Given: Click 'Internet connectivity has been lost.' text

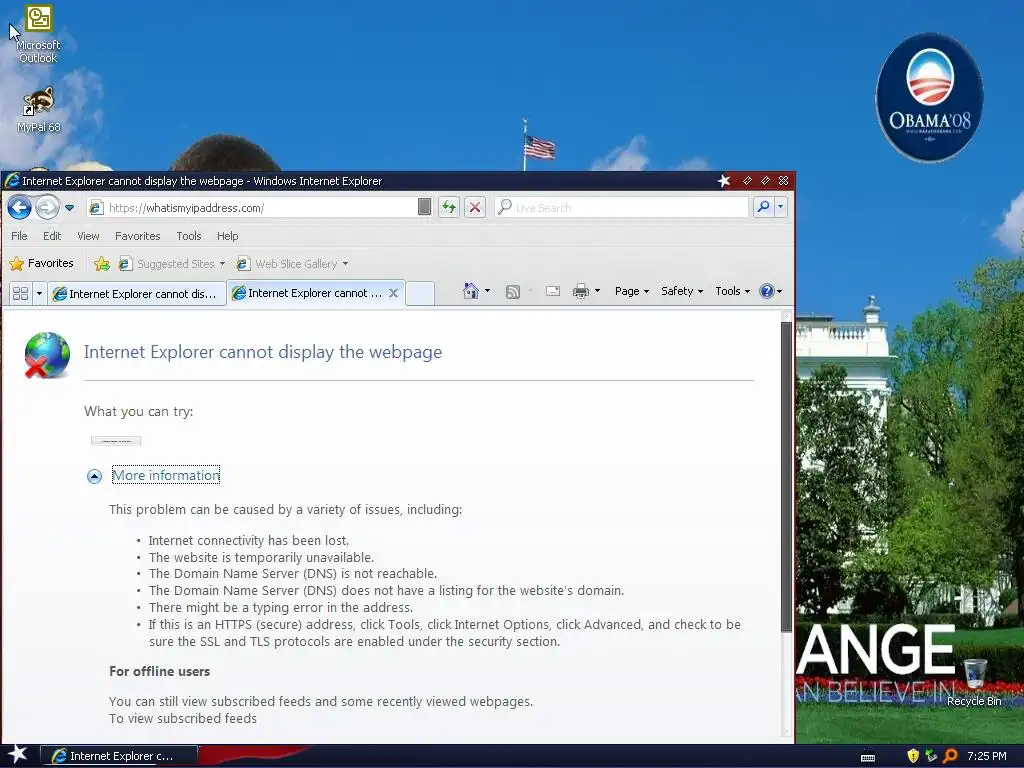Looking at the screenshot, I should 249,541.
